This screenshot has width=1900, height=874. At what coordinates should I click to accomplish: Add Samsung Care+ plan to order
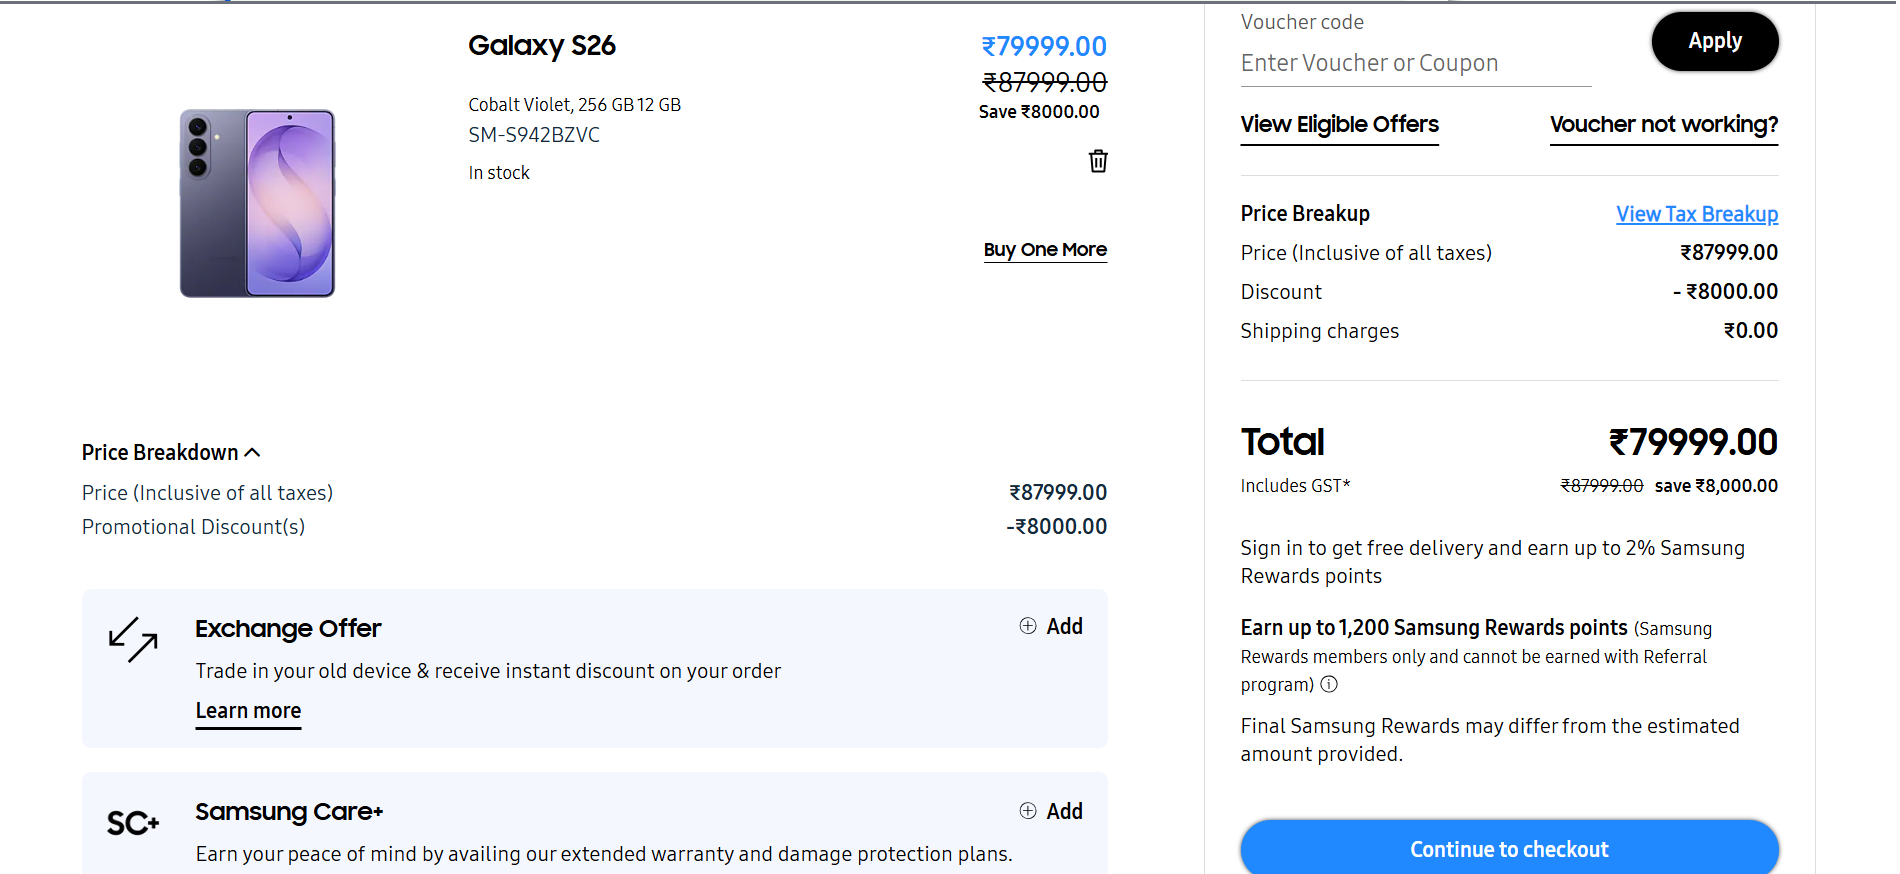(x=1051, y=811)
